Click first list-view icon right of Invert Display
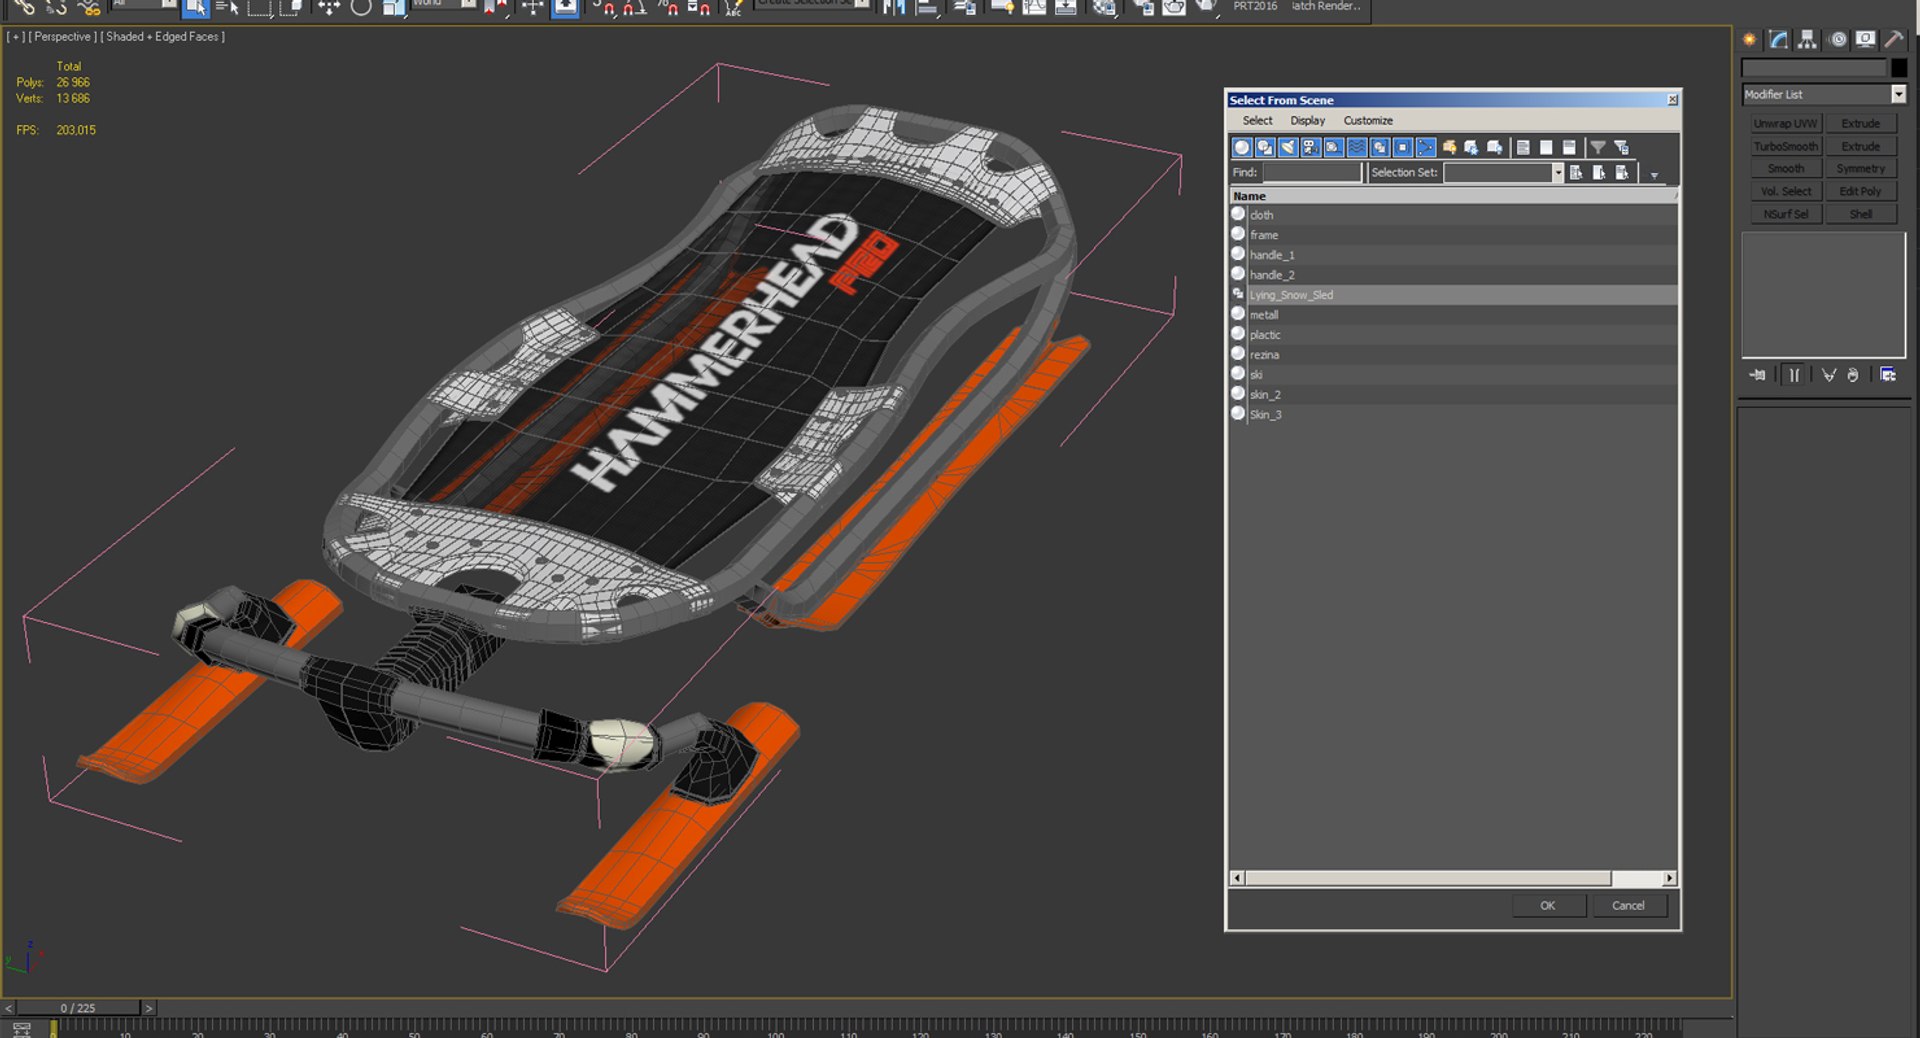 pos(1523,147)
